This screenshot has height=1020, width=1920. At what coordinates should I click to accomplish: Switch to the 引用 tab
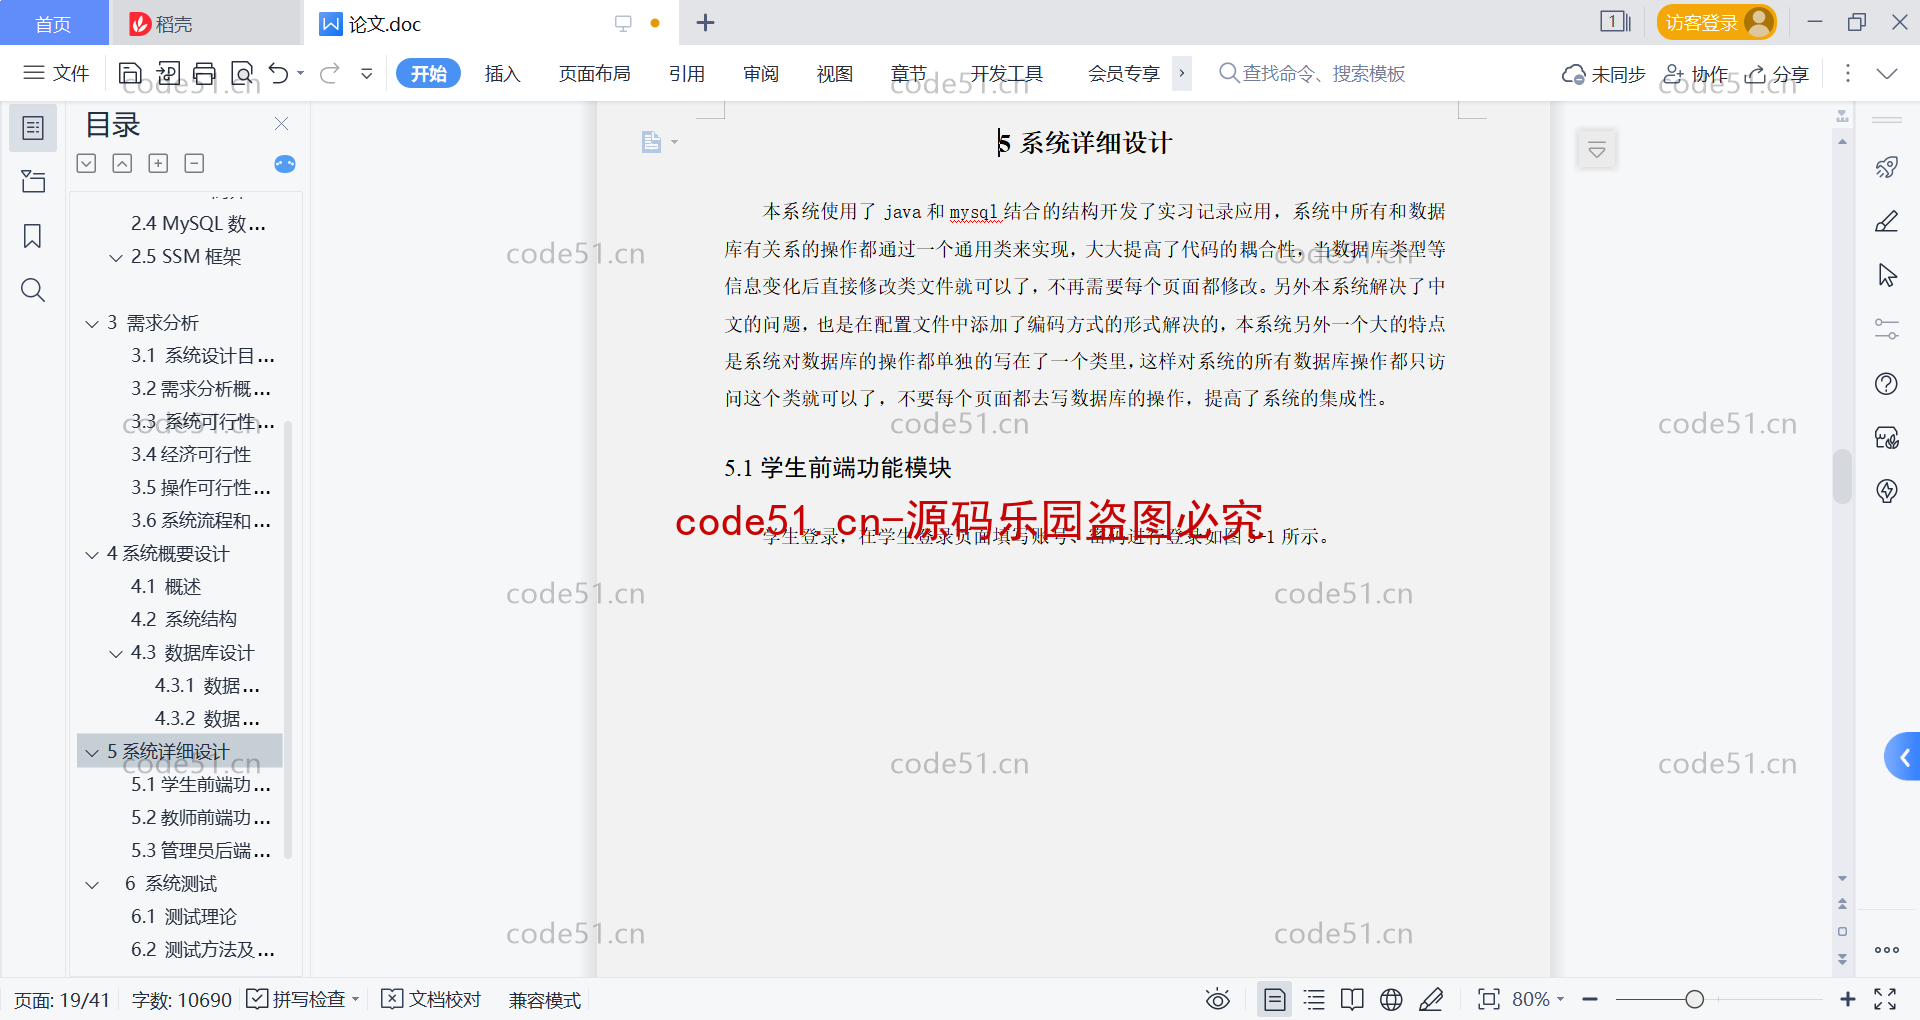[x=687, y=73]
